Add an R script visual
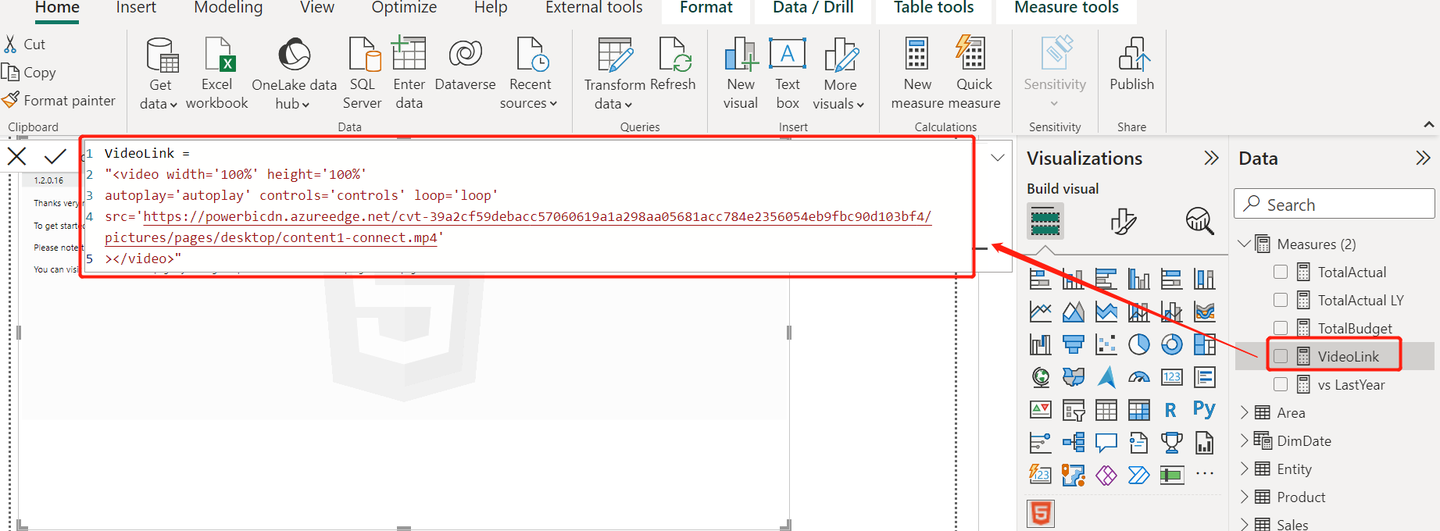 [x=1171, y=410]
